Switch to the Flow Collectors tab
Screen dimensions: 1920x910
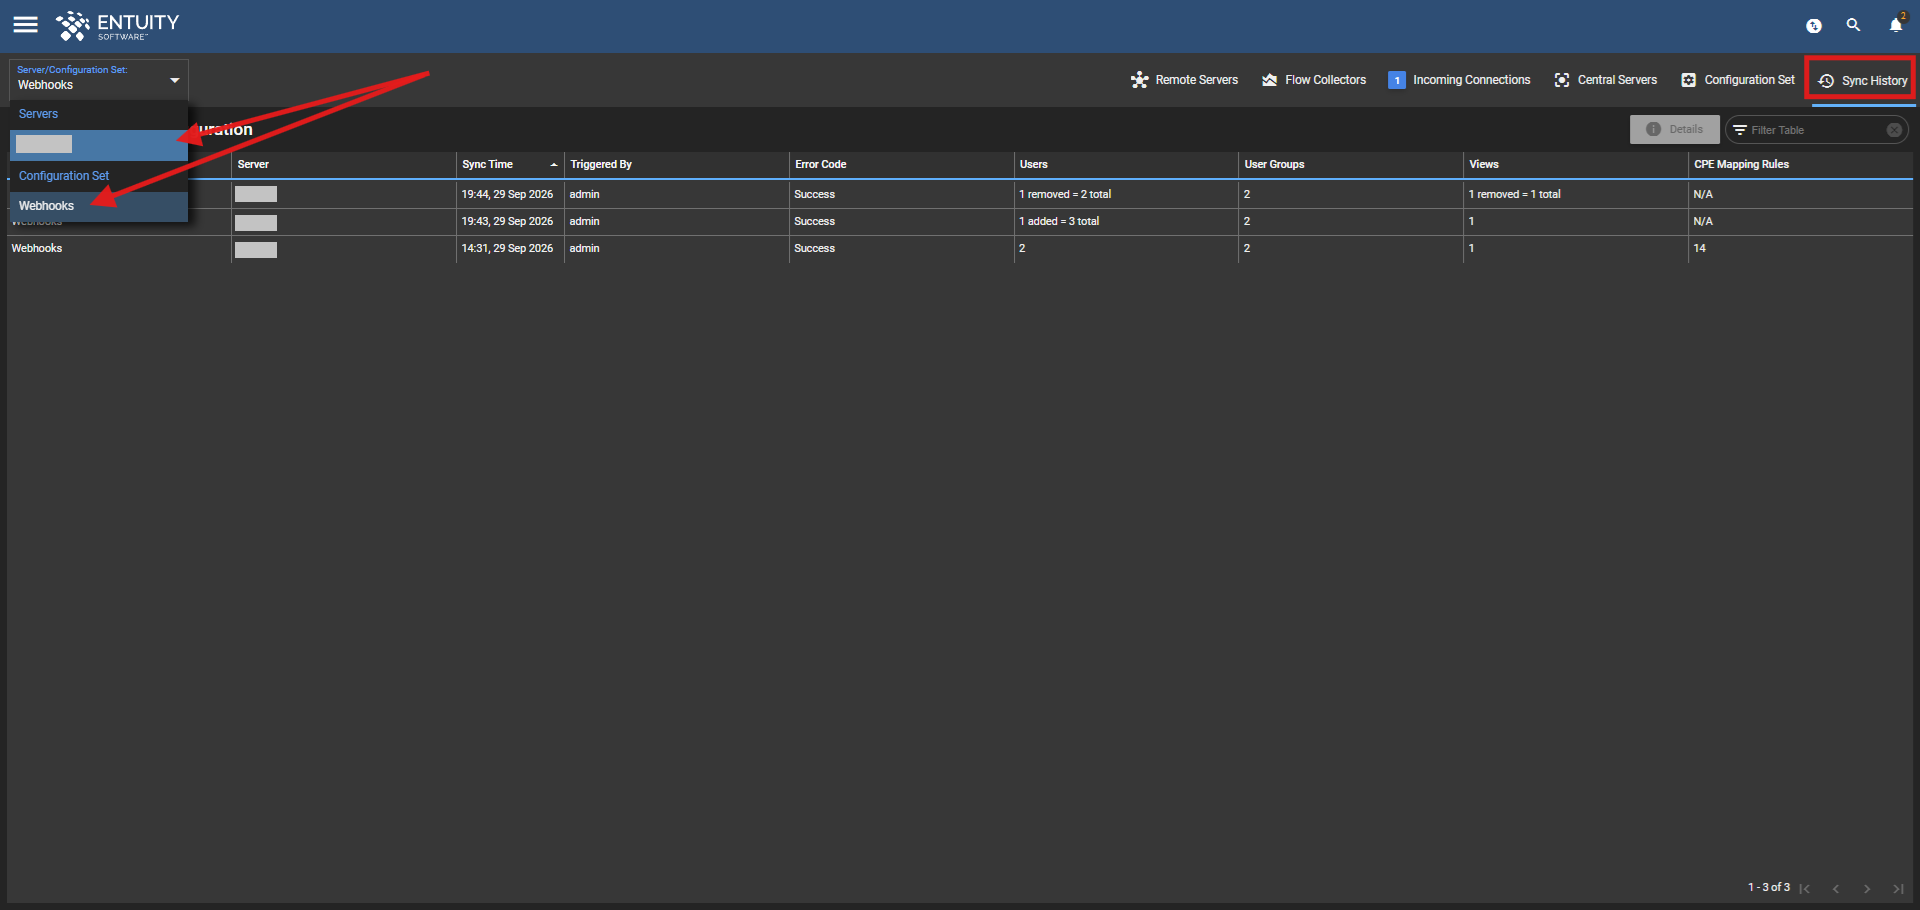coord(1314,80)
